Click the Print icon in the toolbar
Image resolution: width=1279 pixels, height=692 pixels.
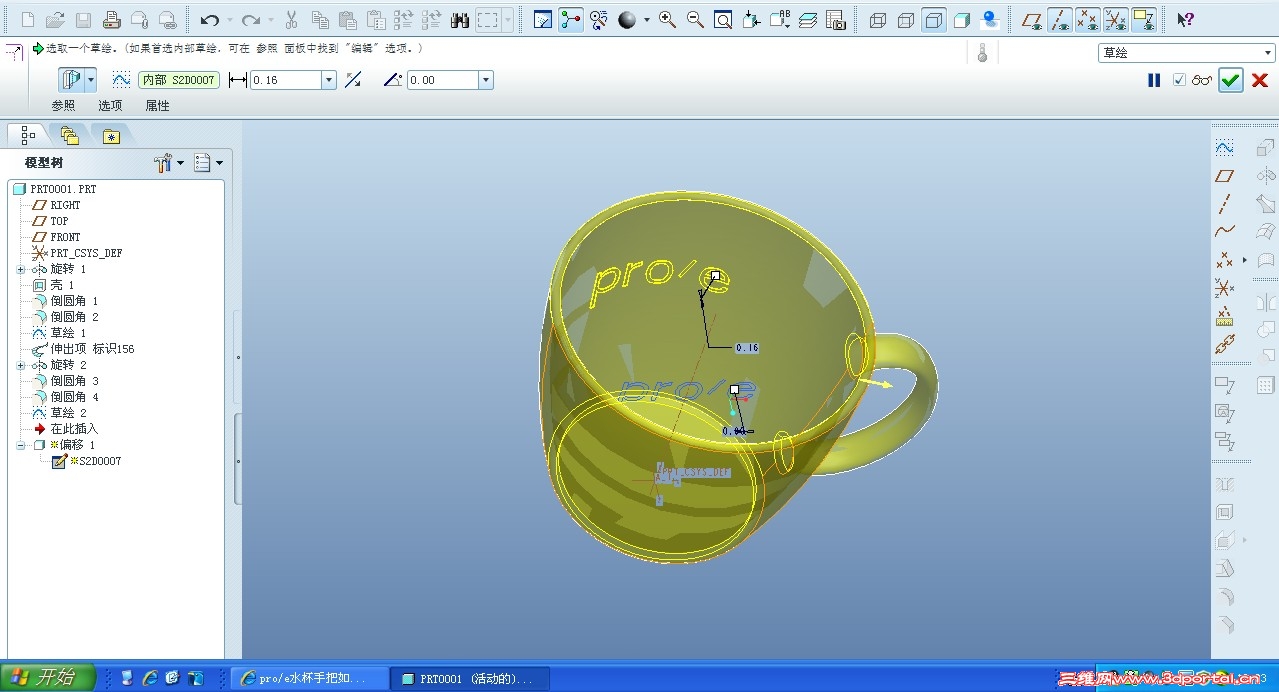pos(112,19)
